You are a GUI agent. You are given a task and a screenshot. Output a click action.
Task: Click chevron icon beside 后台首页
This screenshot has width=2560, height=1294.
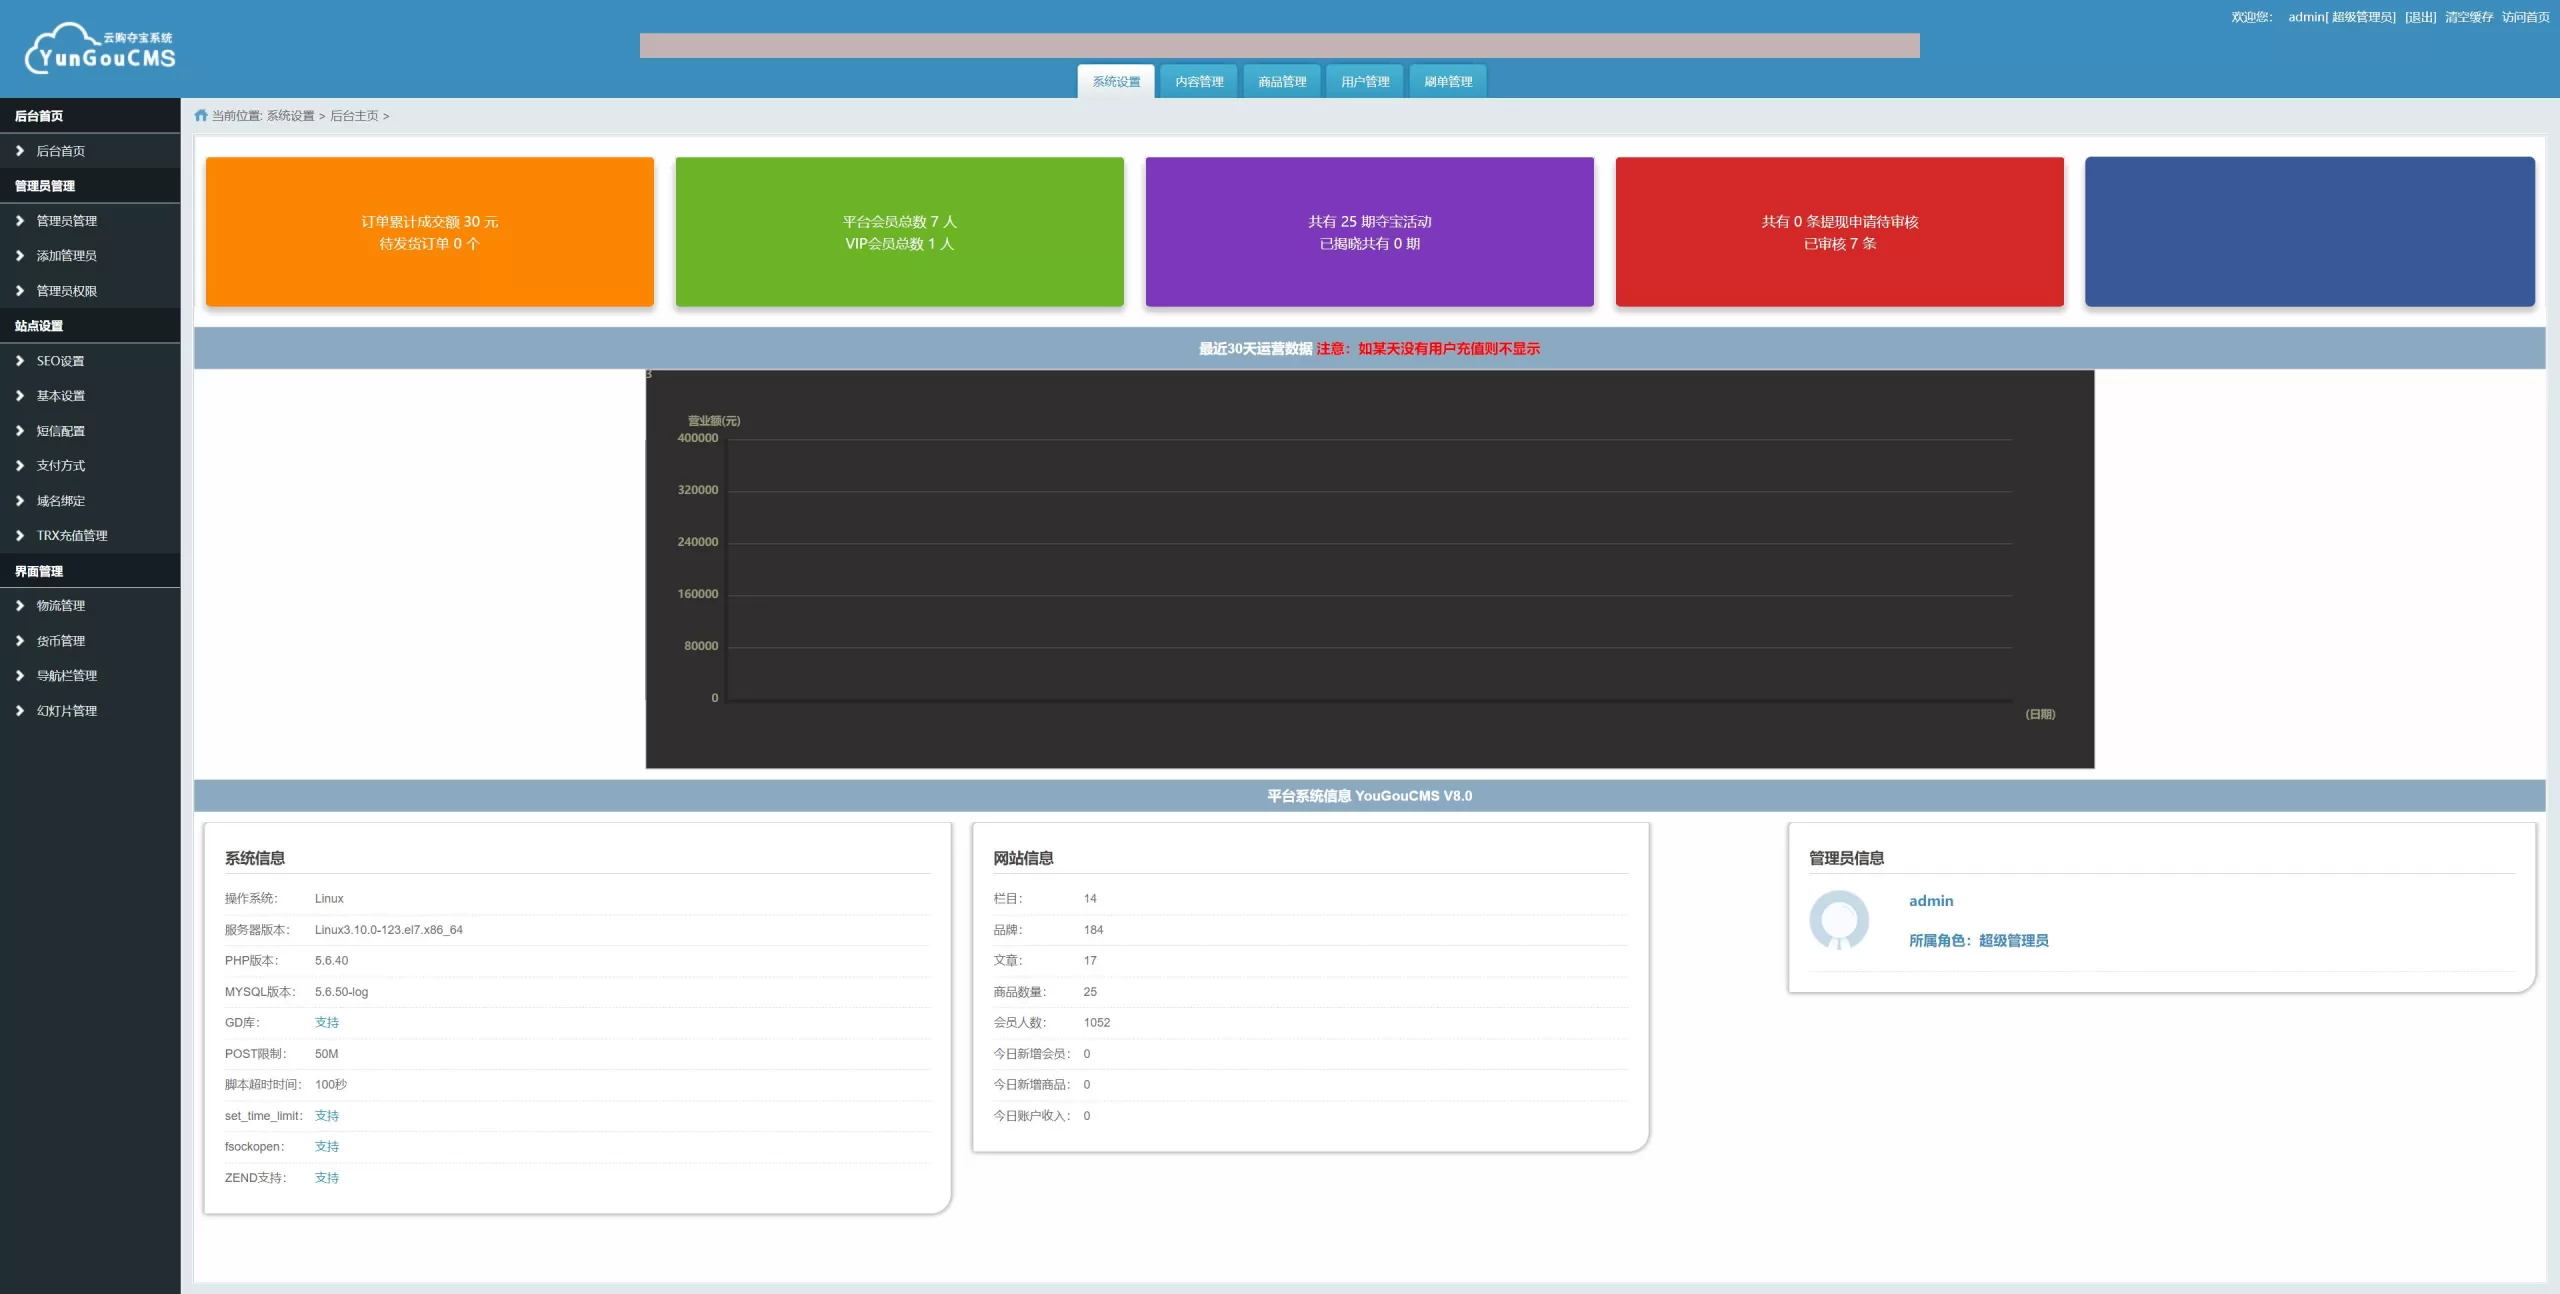pyautogui.click(x=20, y=151)
